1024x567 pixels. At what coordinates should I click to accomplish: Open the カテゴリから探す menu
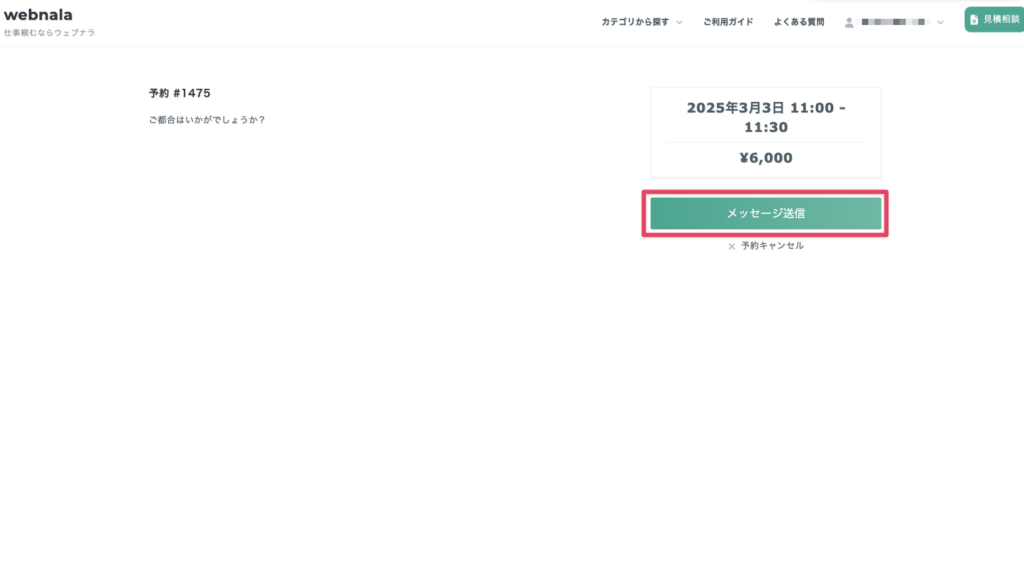tap(635, 22)
